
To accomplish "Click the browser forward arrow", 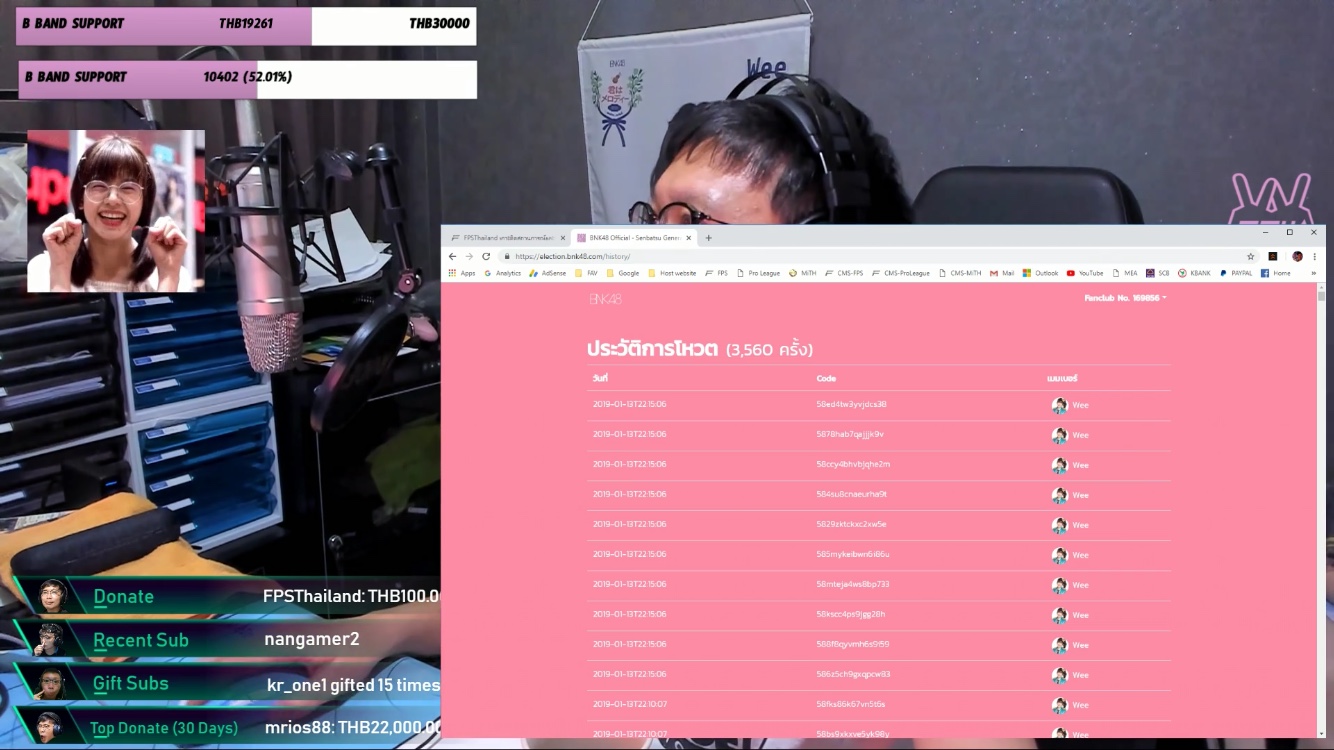I will pos(469,256).
